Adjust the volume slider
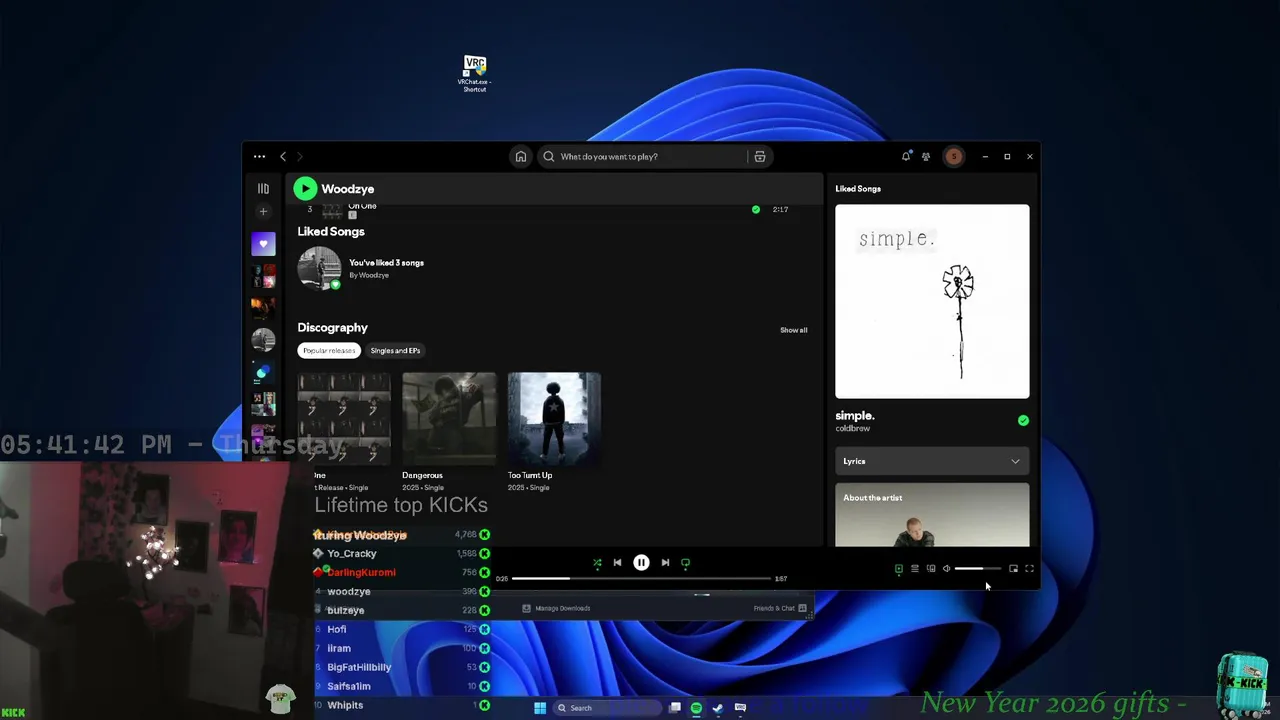This screenshot has height=720, width=1280. click(x=977, y=569)
